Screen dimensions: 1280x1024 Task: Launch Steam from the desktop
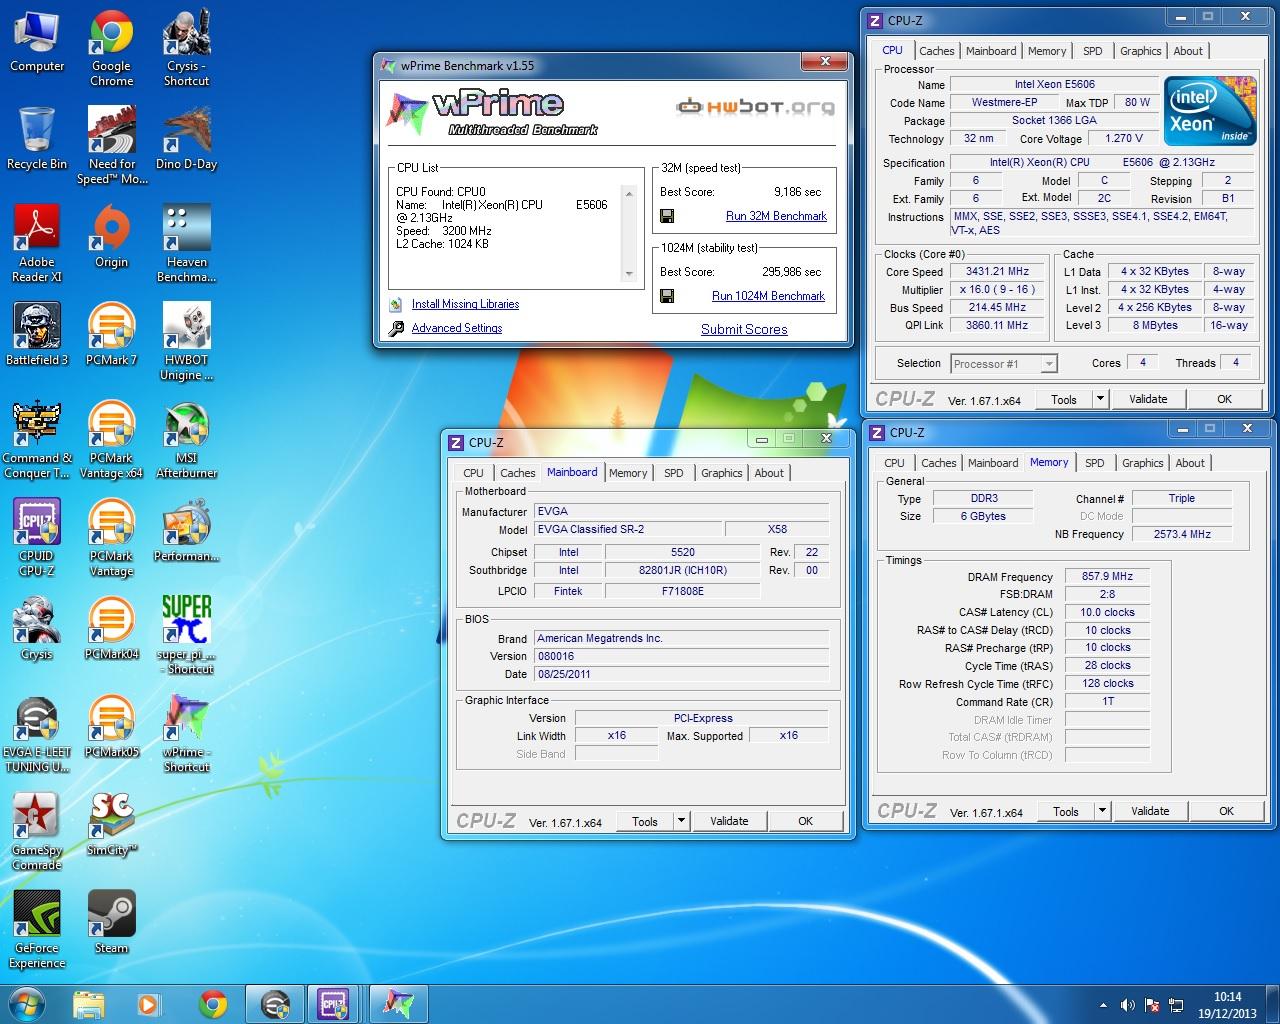[x=111, y=923]
